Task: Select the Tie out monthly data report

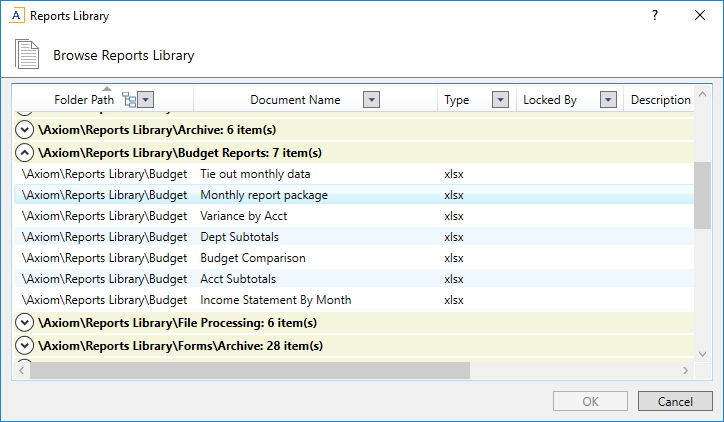Action: pos(255,174)
